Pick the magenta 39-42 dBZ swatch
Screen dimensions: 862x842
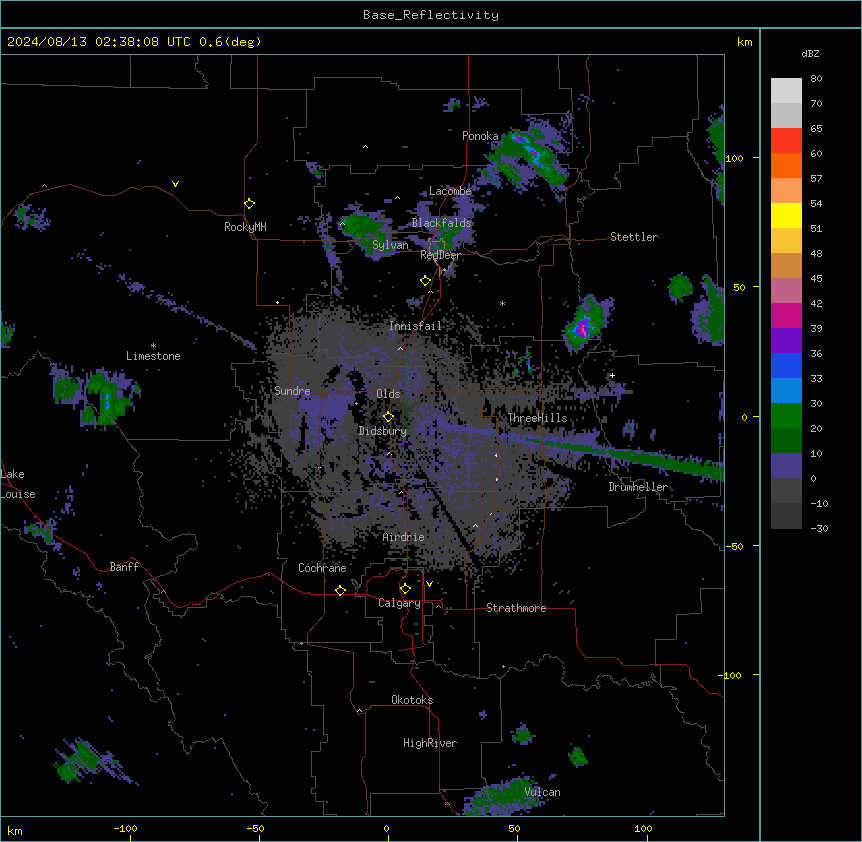click(x=786, y=315)
